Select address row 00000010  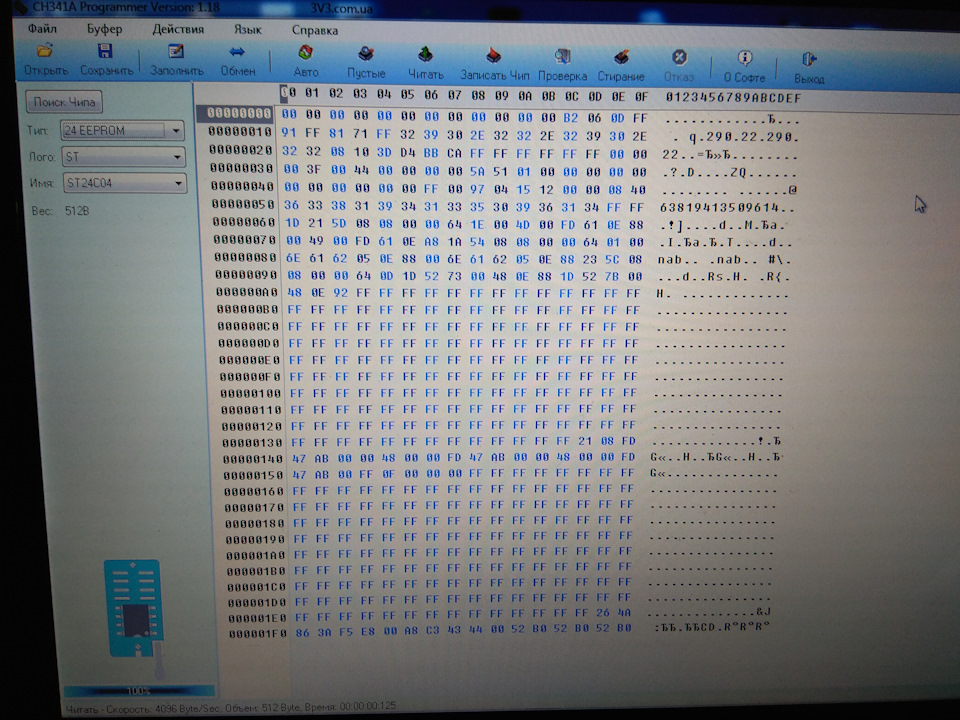pos(239,131)
